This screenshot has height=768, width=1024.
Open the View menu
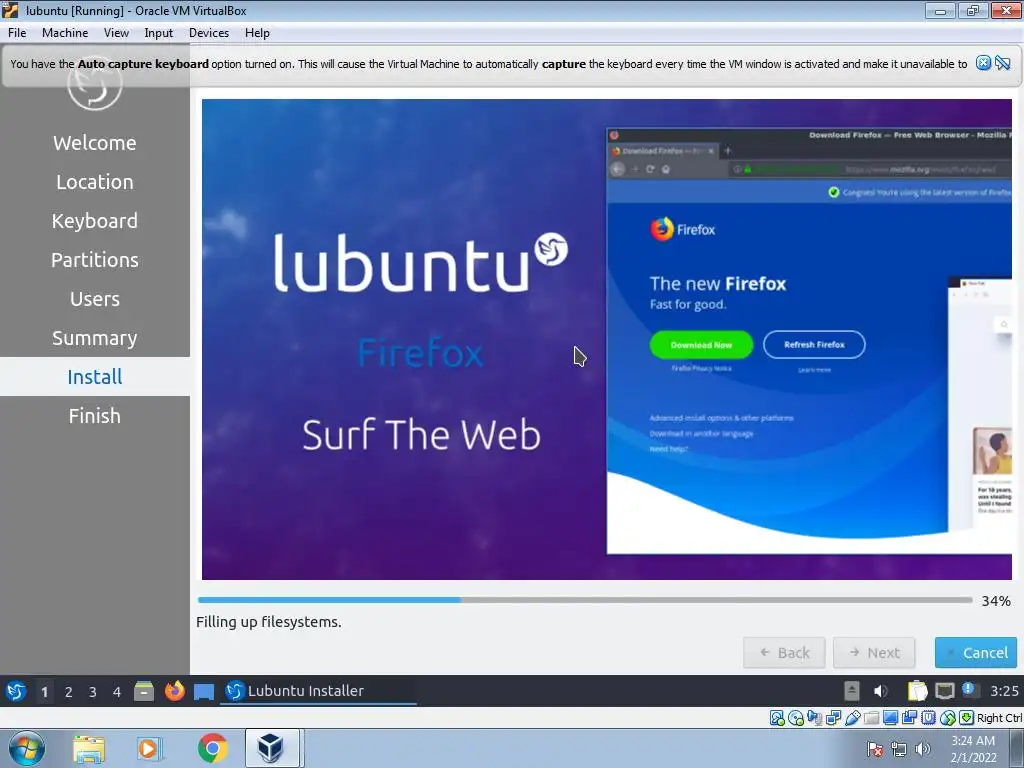click(x=116, y=33)
